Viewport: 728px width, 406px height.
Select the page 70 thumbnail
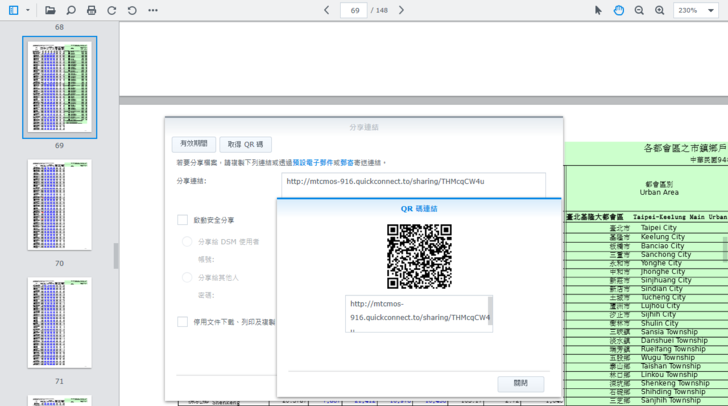[59, 205]
